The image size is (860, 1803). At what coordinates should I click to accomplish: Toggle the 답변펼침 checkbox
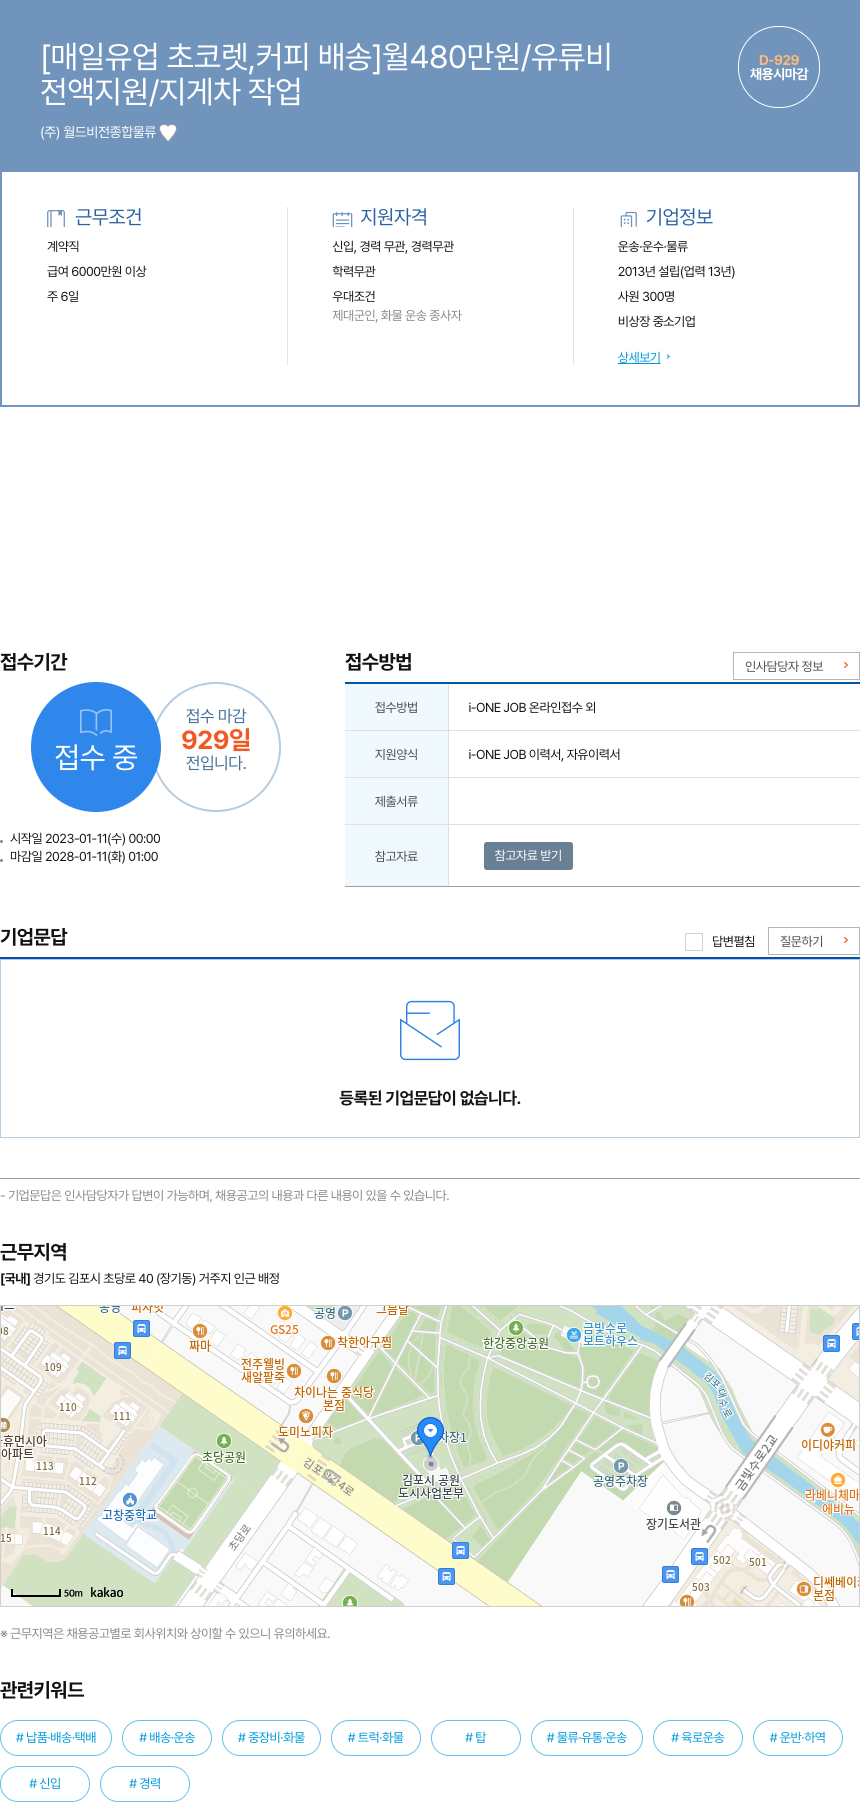click(694, 941)
